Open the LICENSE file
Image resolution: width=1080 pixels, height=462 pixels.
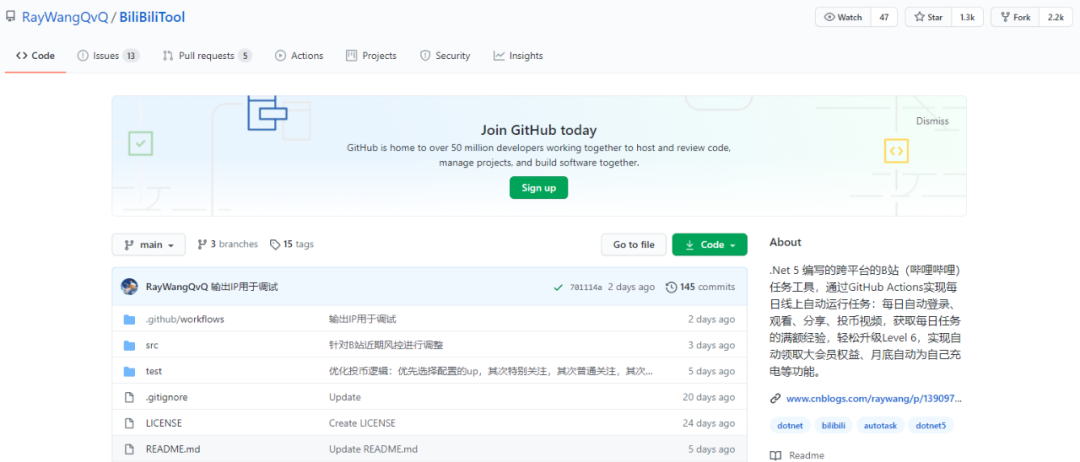pos(164,423)
